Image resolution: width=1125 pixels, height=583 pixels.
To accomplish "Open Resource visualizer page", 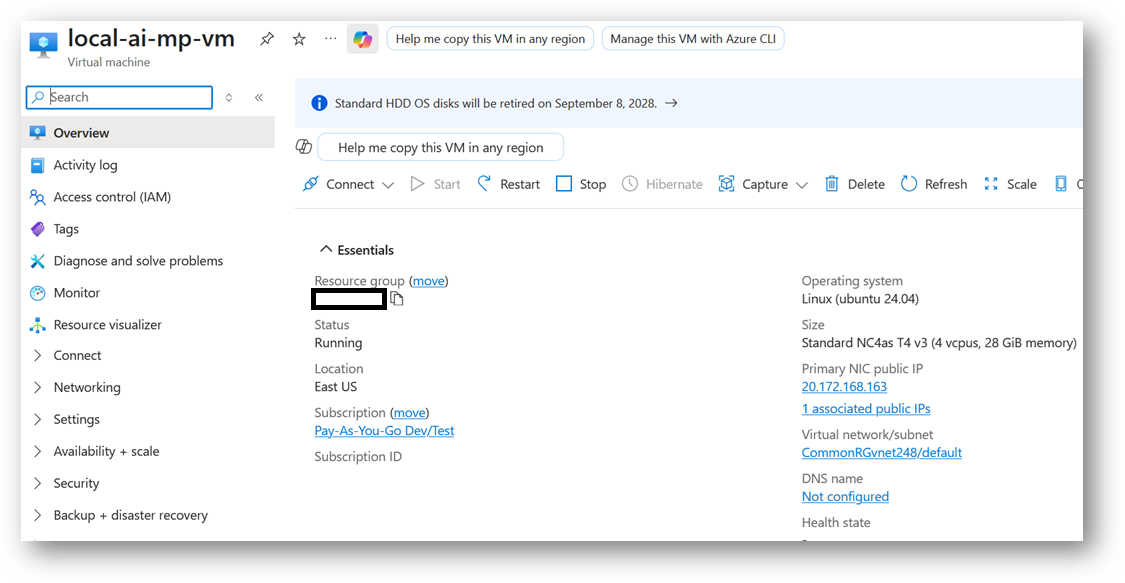I will coord(108,324).
